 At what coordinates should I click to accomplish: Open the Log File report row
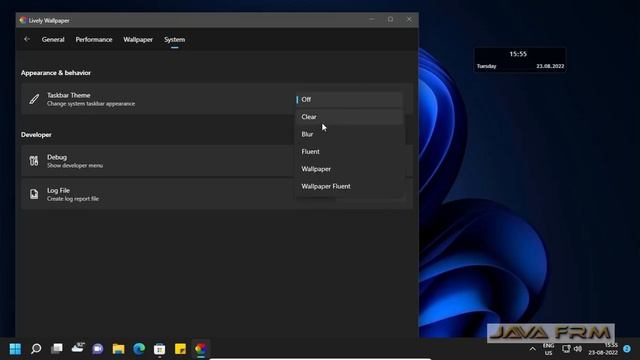pos(217,194)
